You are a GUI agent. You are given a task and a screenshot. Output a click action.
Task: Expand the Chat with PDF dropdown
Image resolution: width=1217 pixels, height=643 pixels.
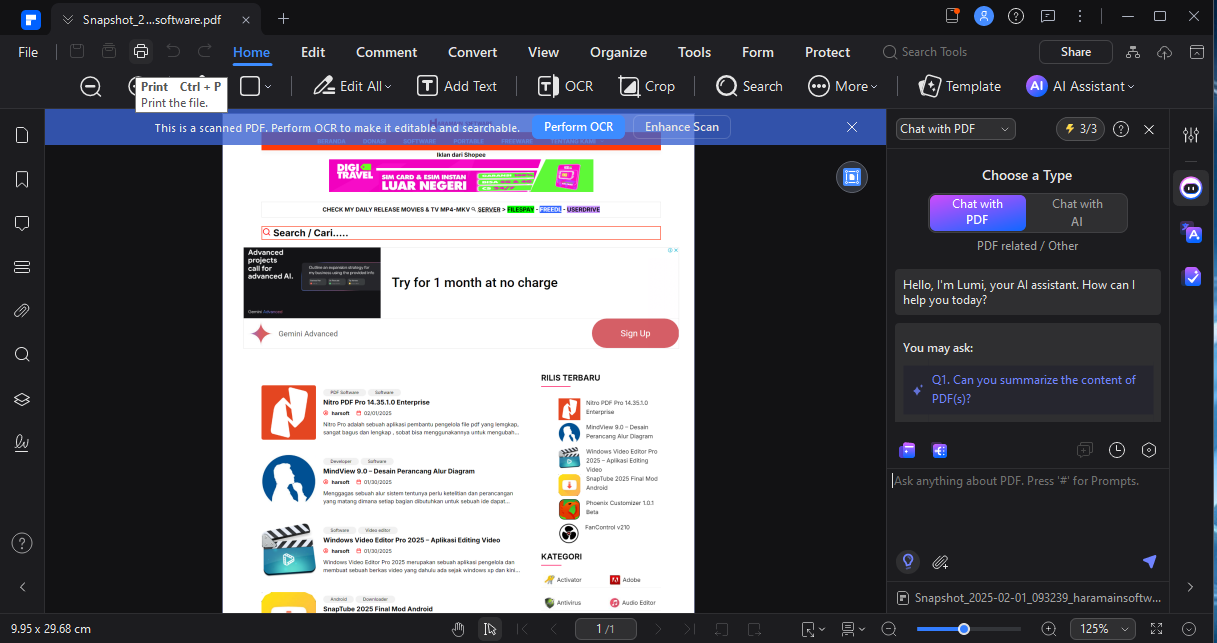pyautogui.click(x=956, y=129)
